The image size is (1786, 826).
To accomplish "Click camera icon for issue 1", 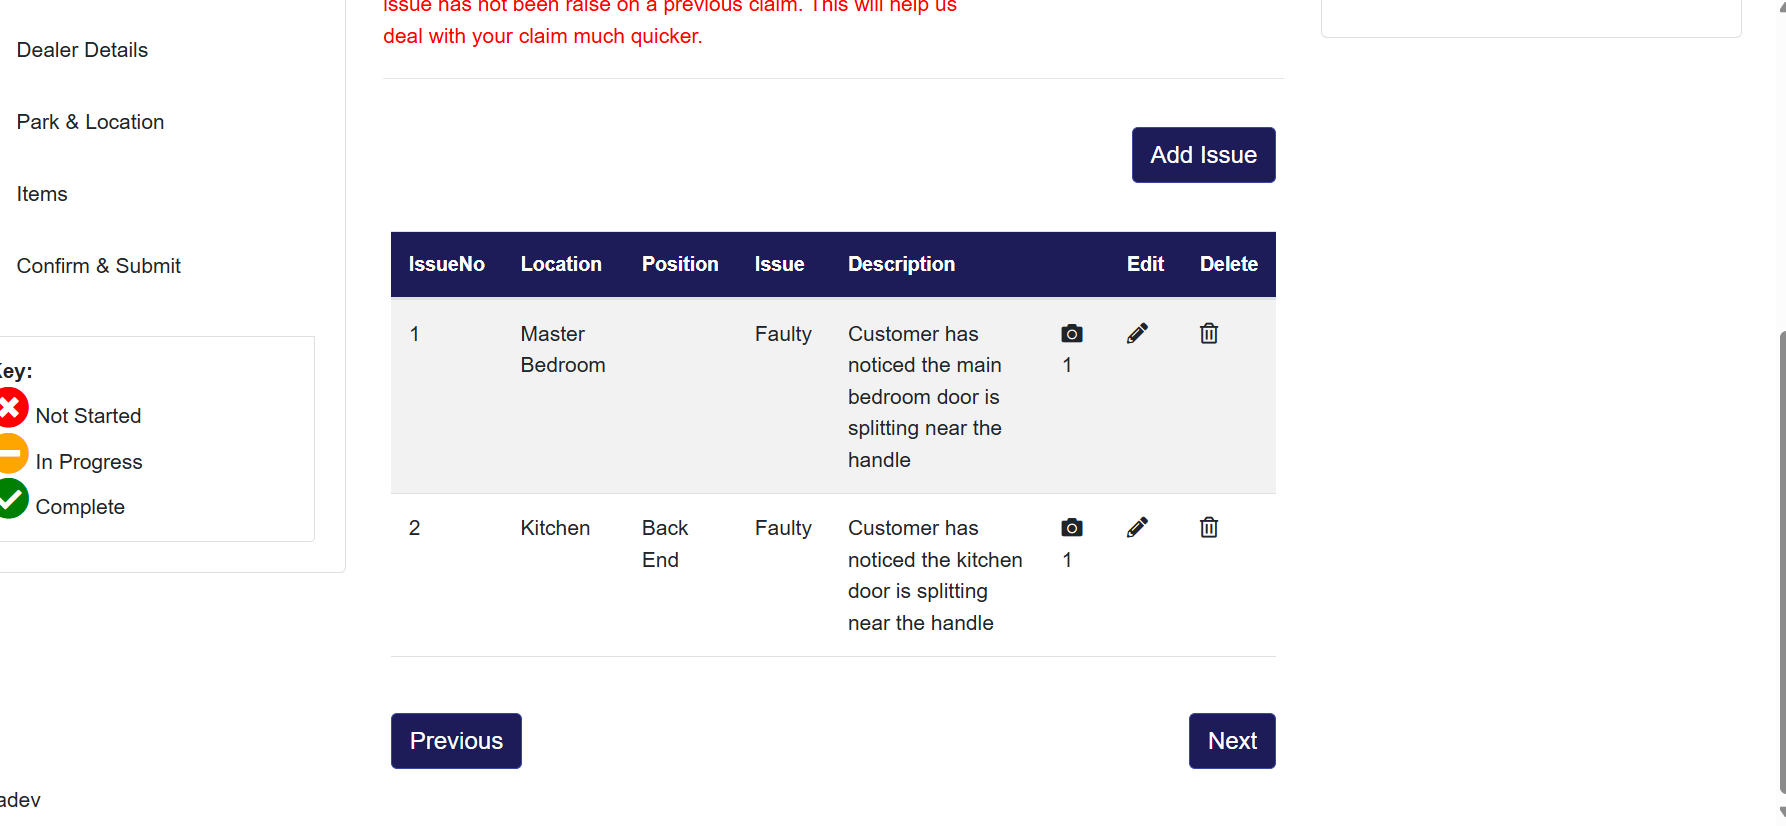I will point(1071,334).
